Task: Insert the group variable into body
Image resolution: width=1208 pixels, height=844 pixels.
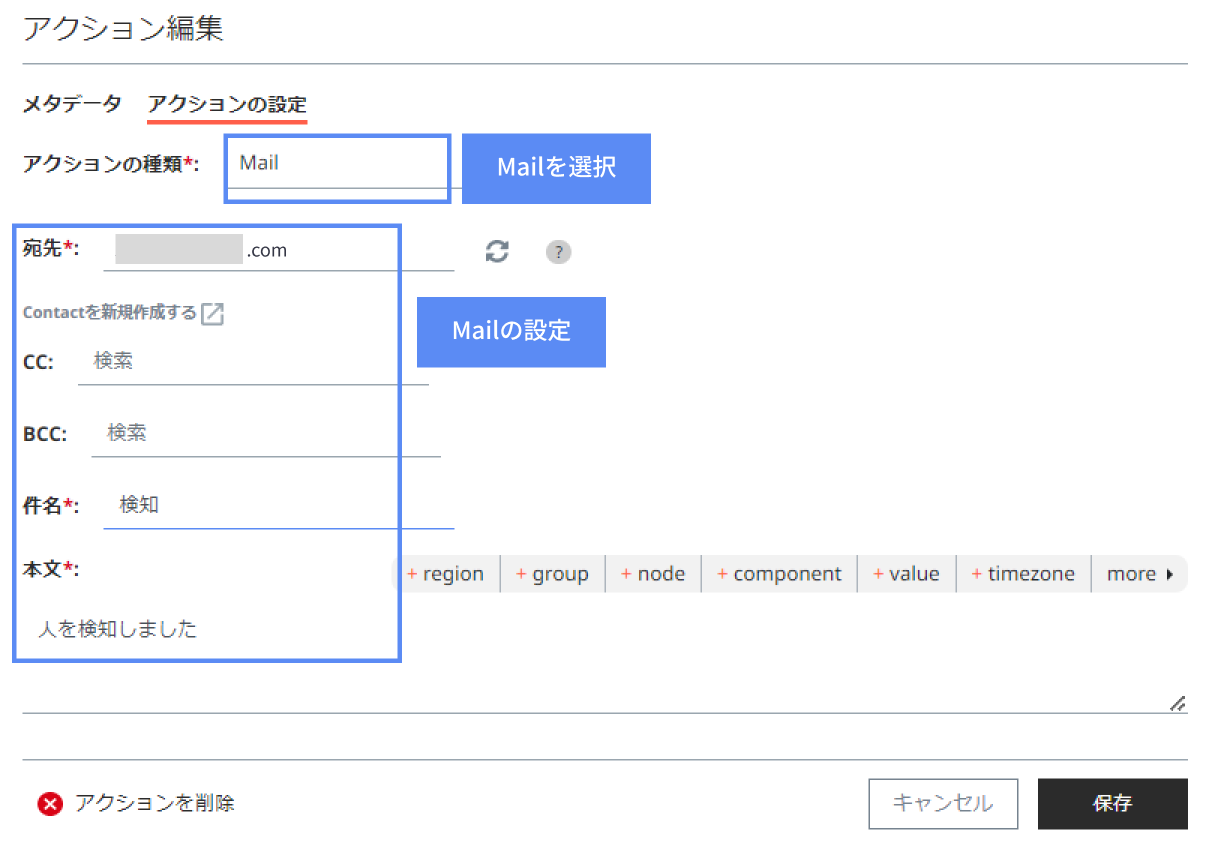Action: (x=552, y=573)
